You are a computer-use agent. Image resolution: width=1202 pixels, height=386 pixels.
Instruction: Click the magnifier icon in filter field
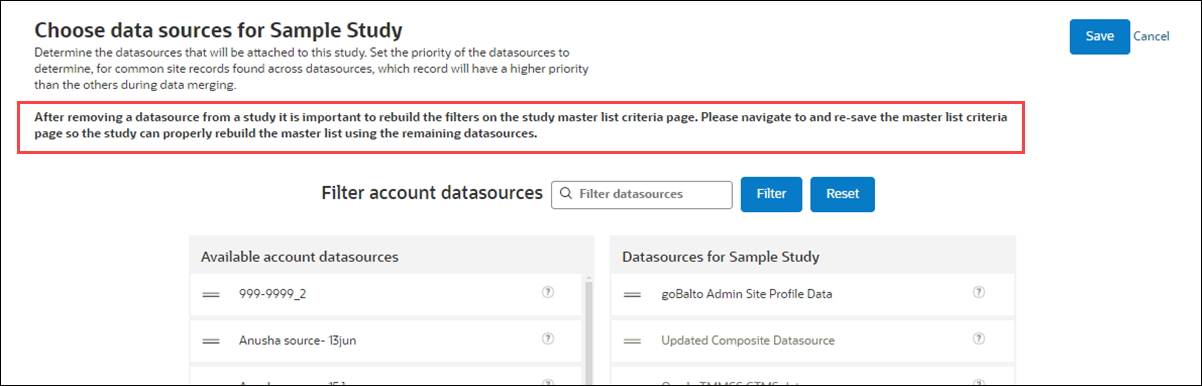(x=566, y=194)
